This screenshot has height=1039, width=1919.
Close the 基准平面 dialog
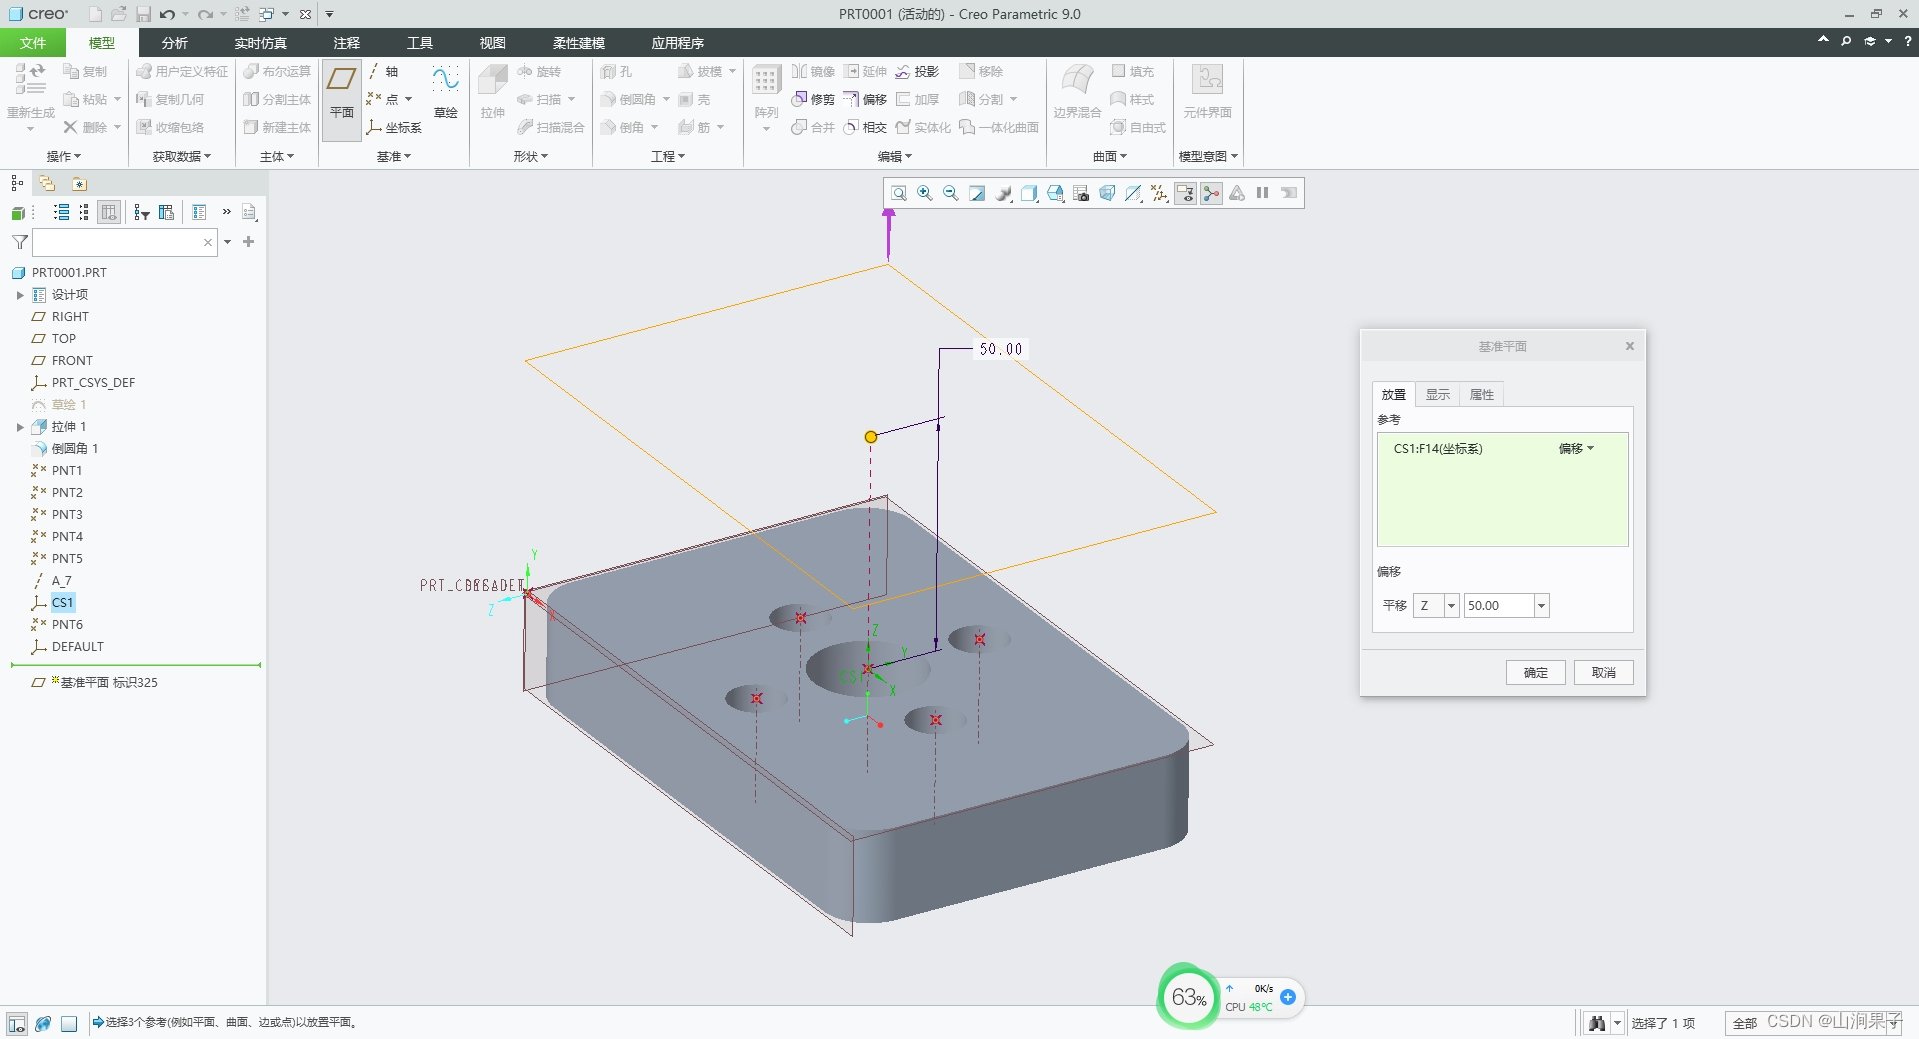click(x=1629, y=346)
